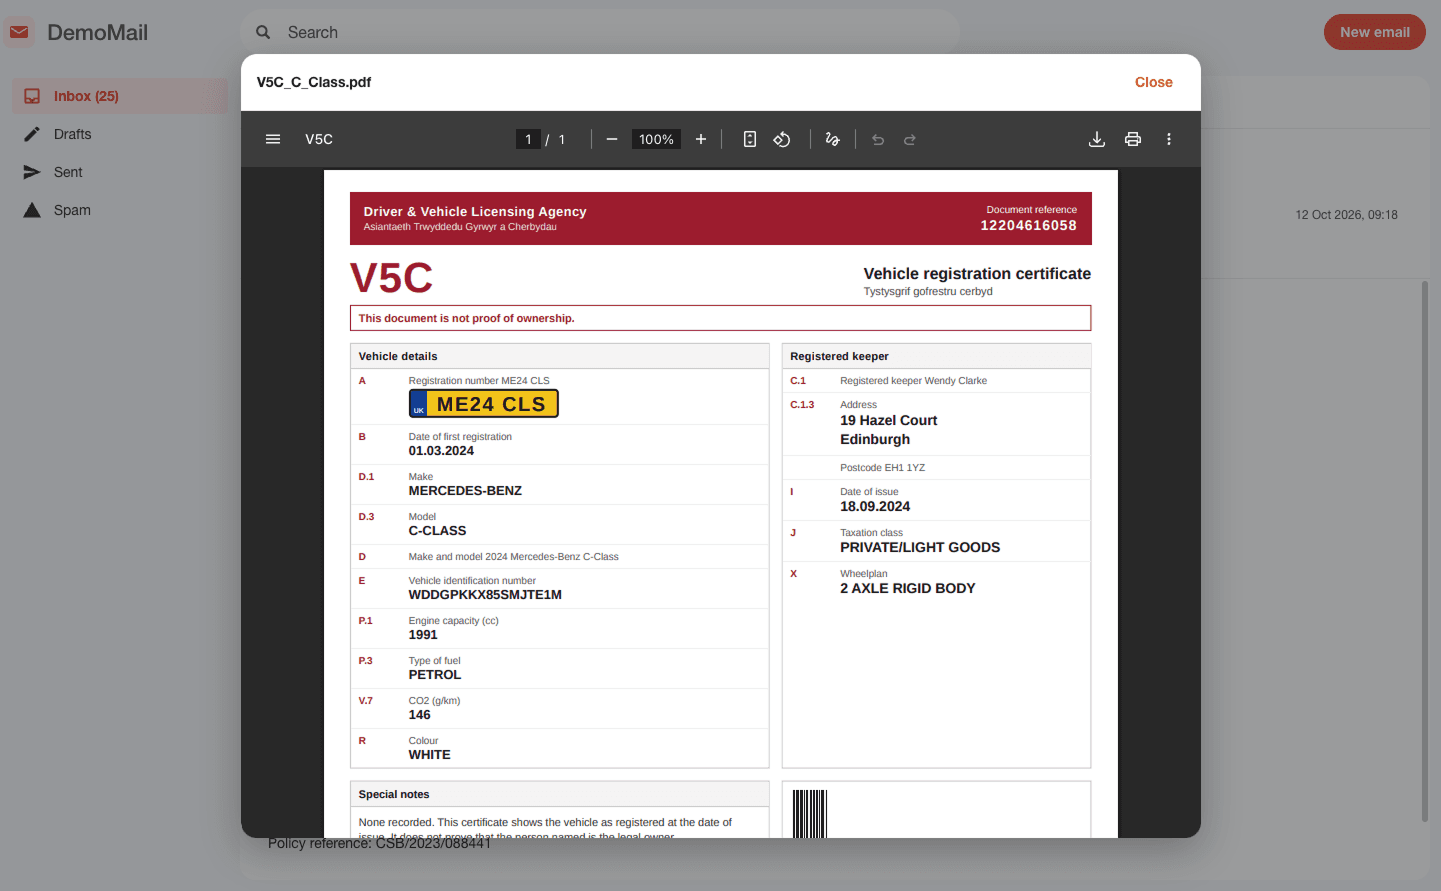The image size is (1441, 891).
Task: Close the V5C_C_Class.pdf preview
Action: tap(1153, 82)
